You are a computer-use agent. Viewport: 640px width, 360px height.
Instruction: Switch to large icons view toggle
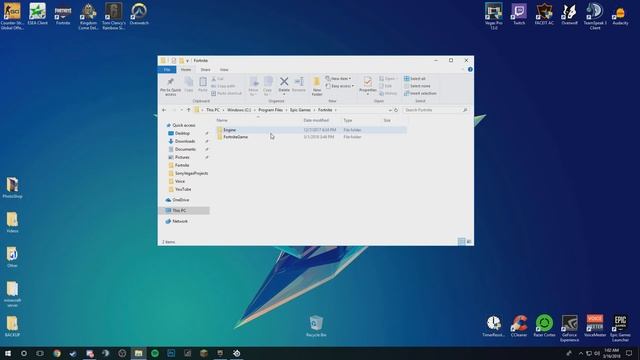pyautogui.click(x=469, y=242)
